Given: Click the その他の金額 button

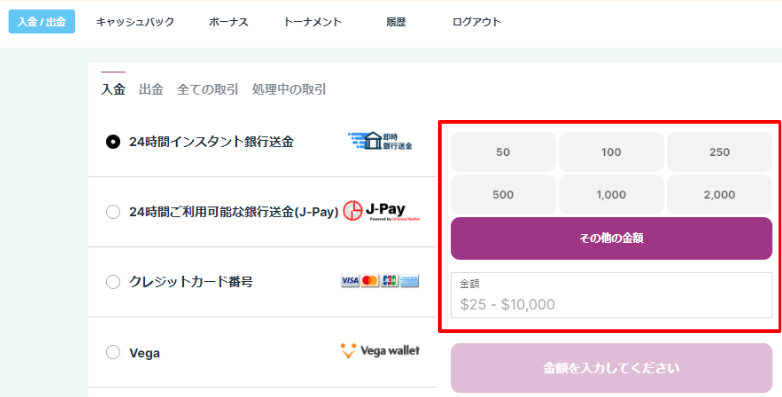Looking at the screenshot, I should pos(611,238).
